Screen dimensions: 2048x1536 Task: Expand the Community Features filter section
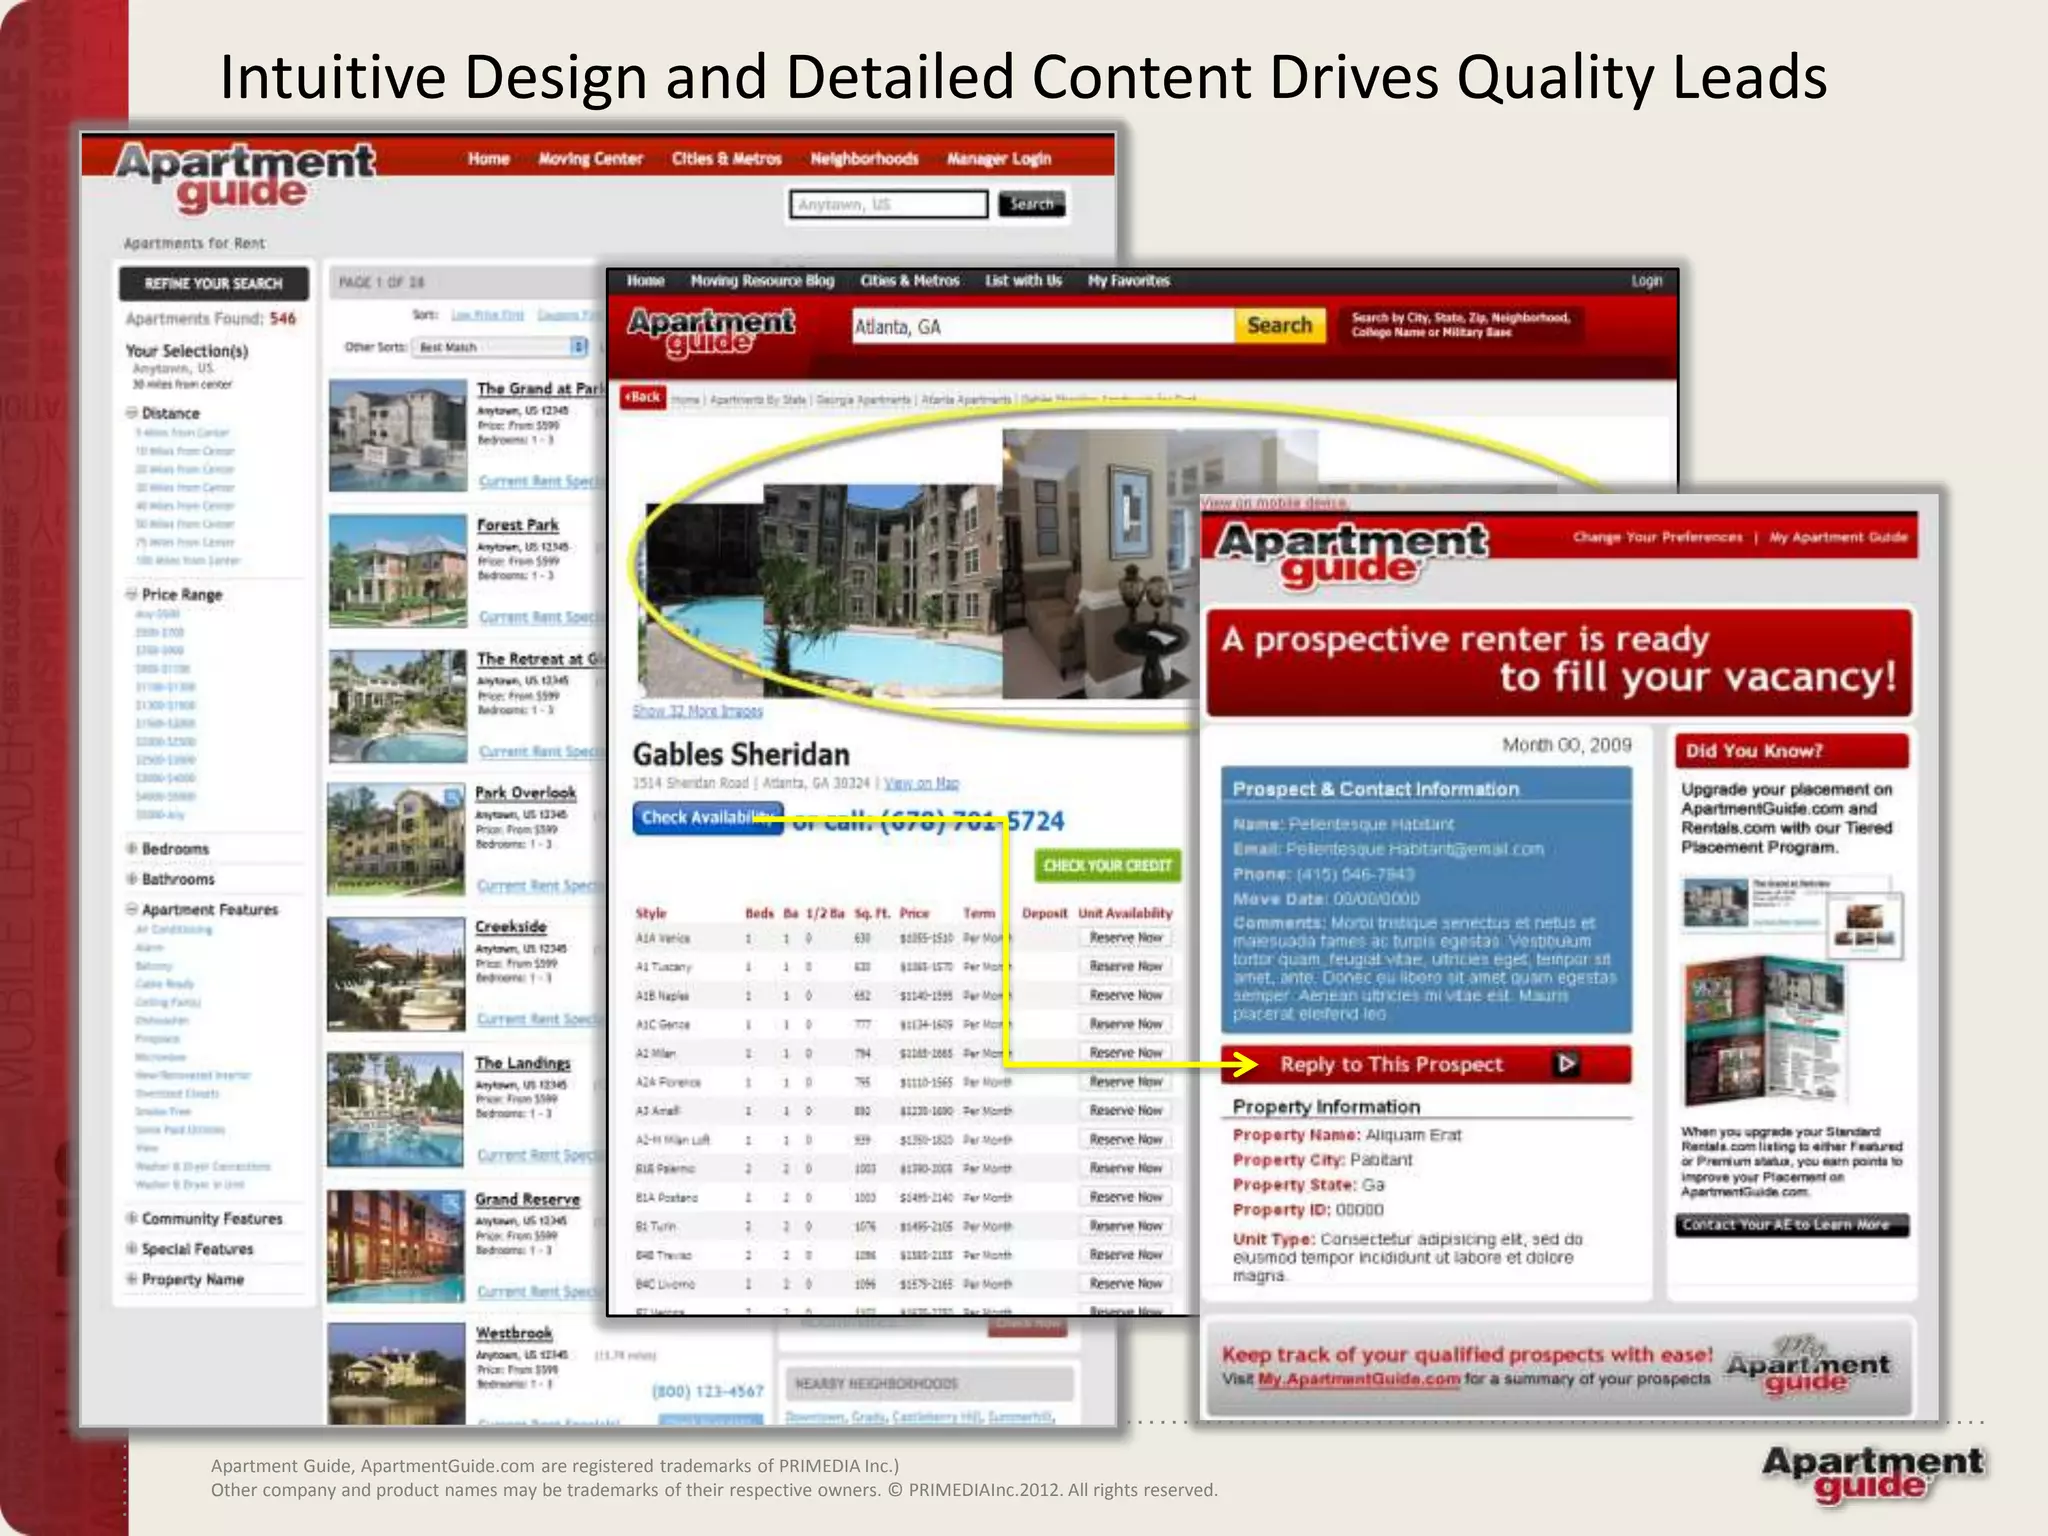[x=131, y=1218]
